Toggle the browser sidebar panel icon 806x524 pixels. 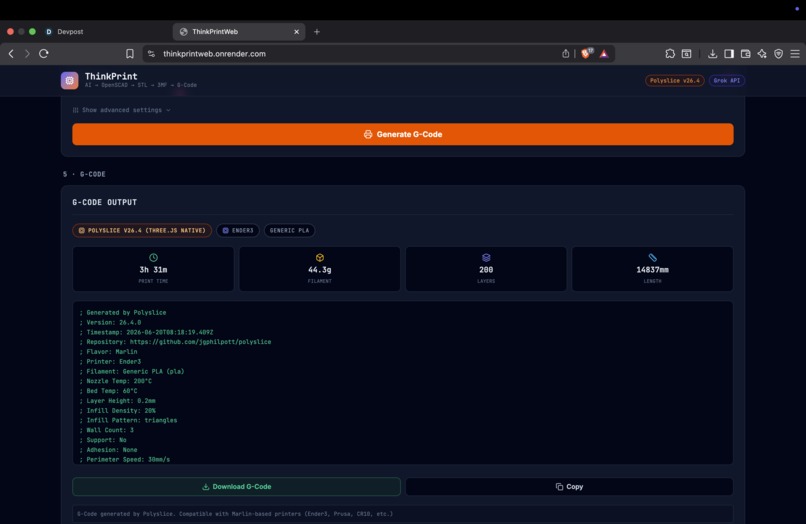pos(729,53)
